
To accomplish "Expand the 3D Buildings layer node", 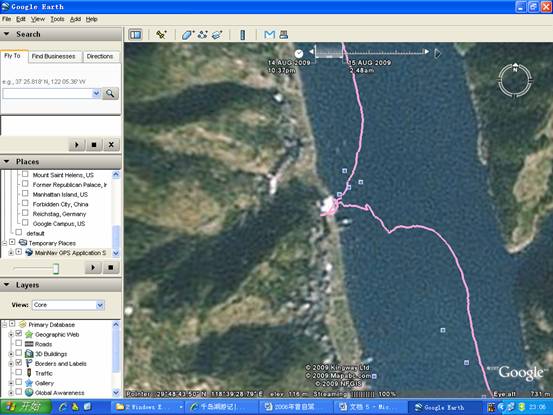I will click(11, 354).
